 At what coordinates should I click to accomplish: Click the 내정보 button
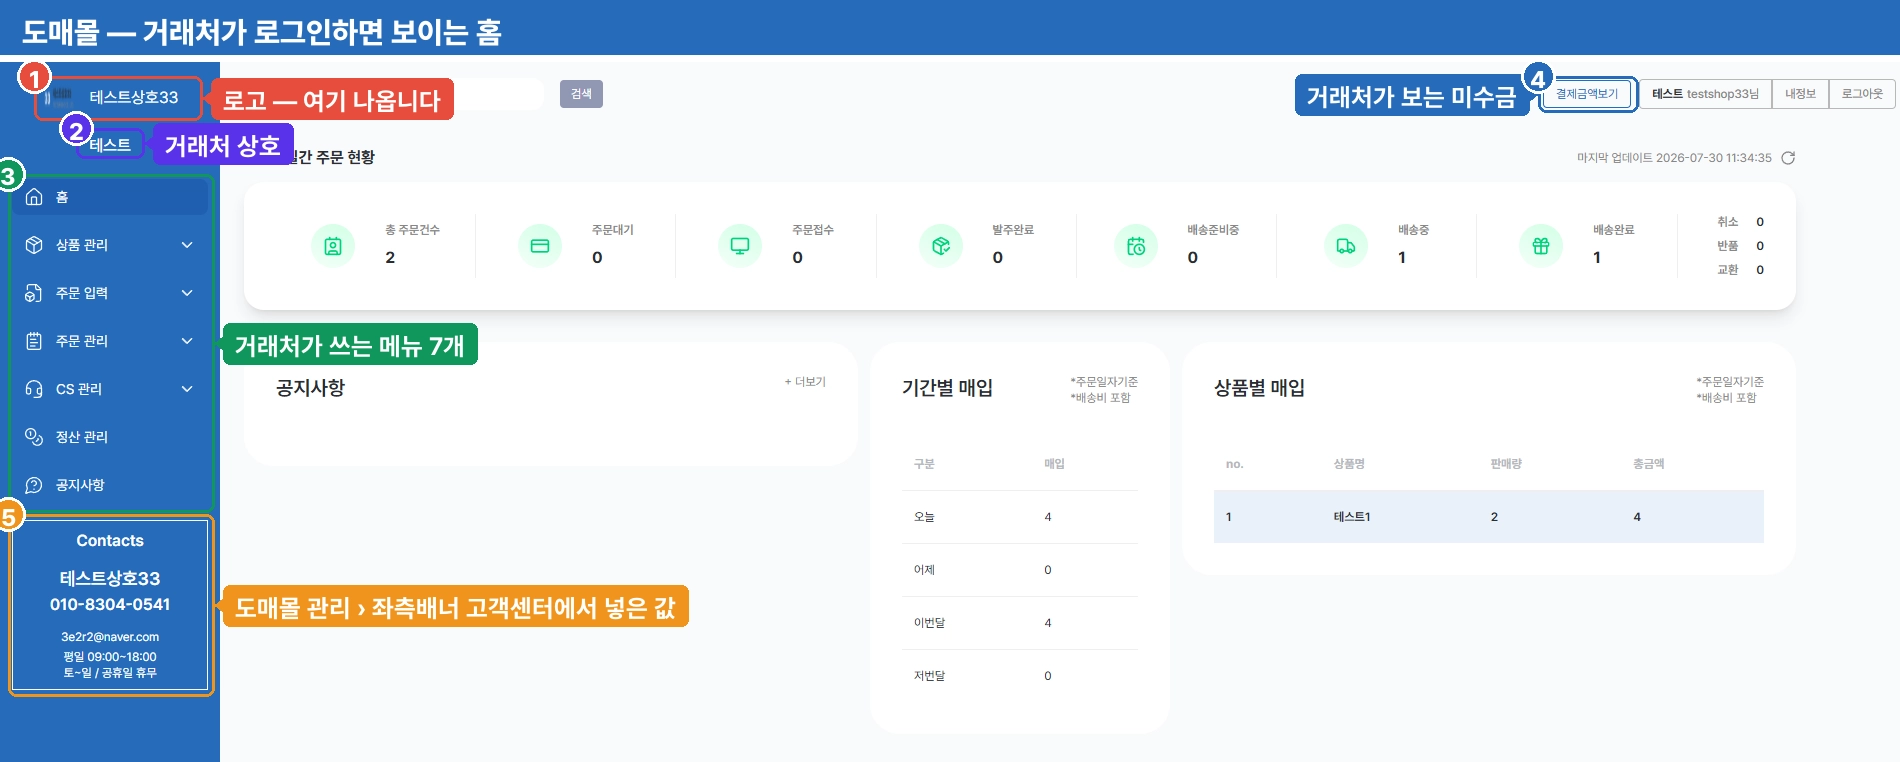click(x=1800, y=94)
